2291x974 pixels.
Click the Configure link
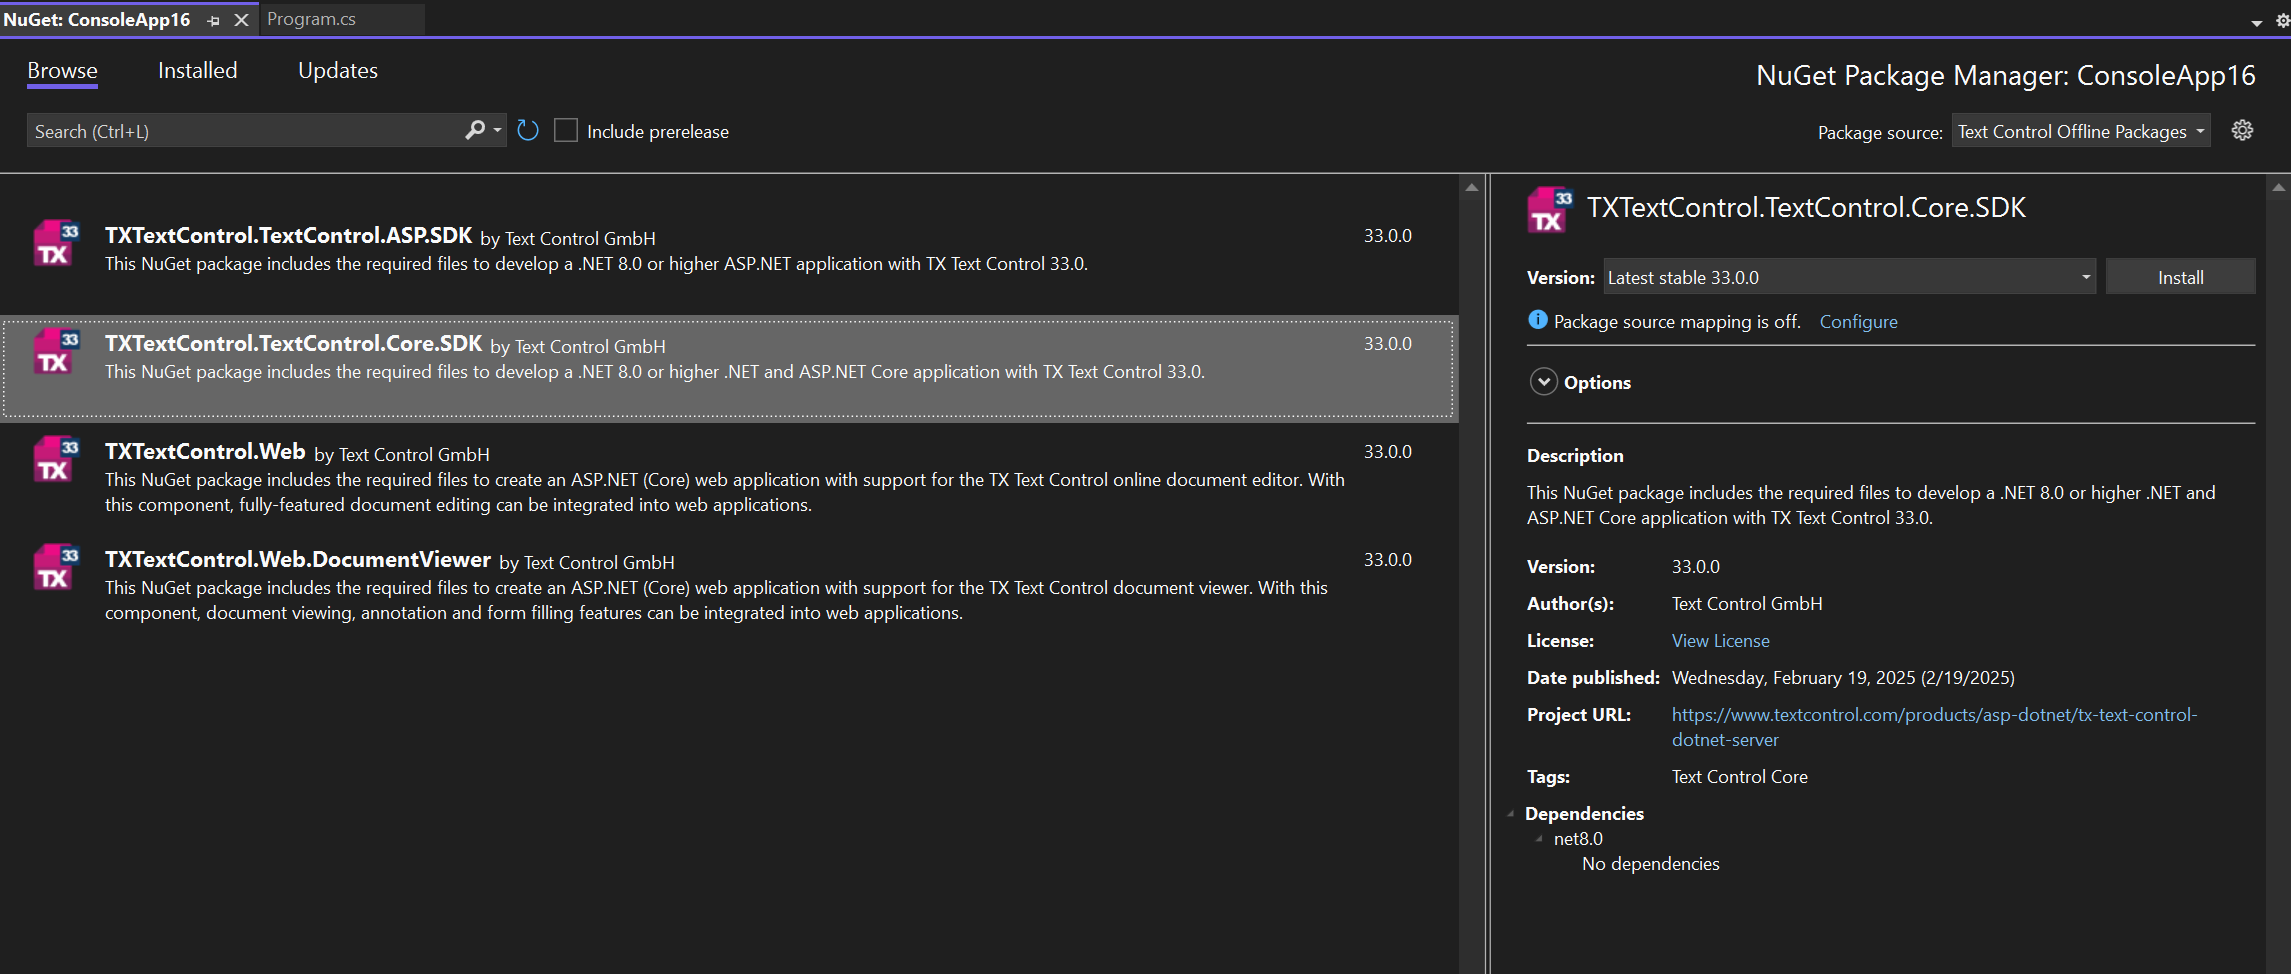coord(1858,322)
